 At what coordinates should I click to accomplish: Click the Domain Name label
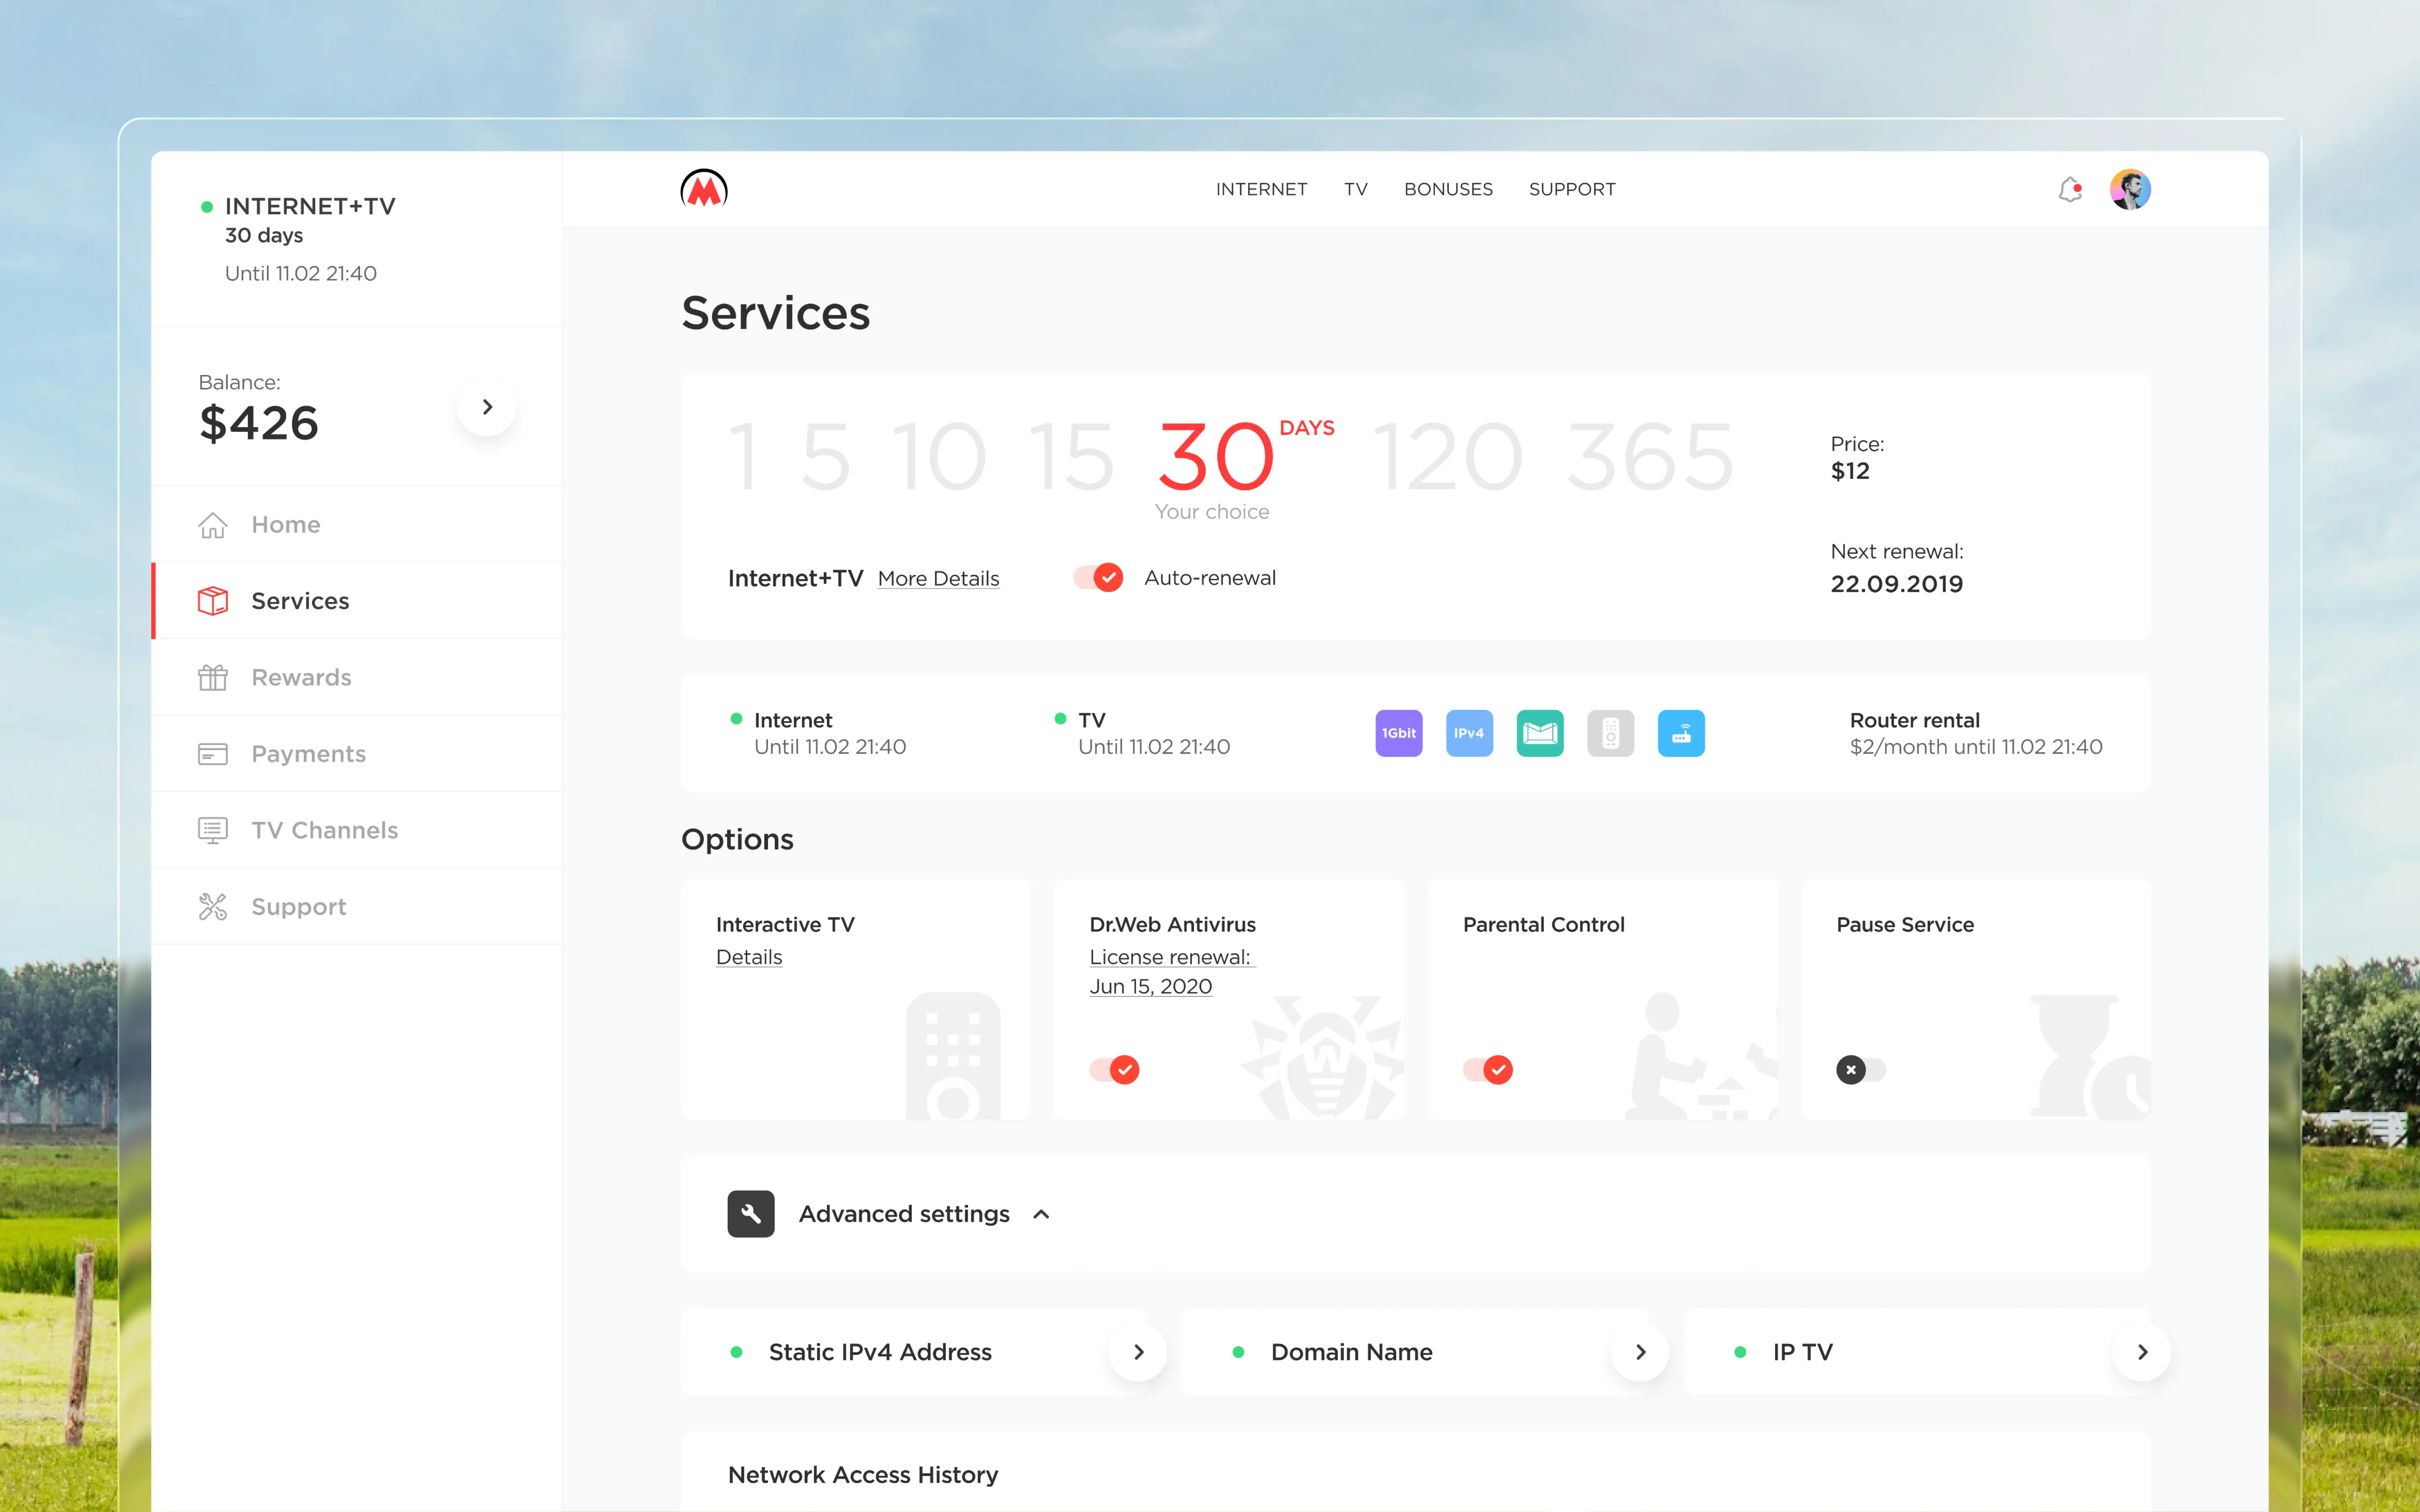(1351, 1352)
